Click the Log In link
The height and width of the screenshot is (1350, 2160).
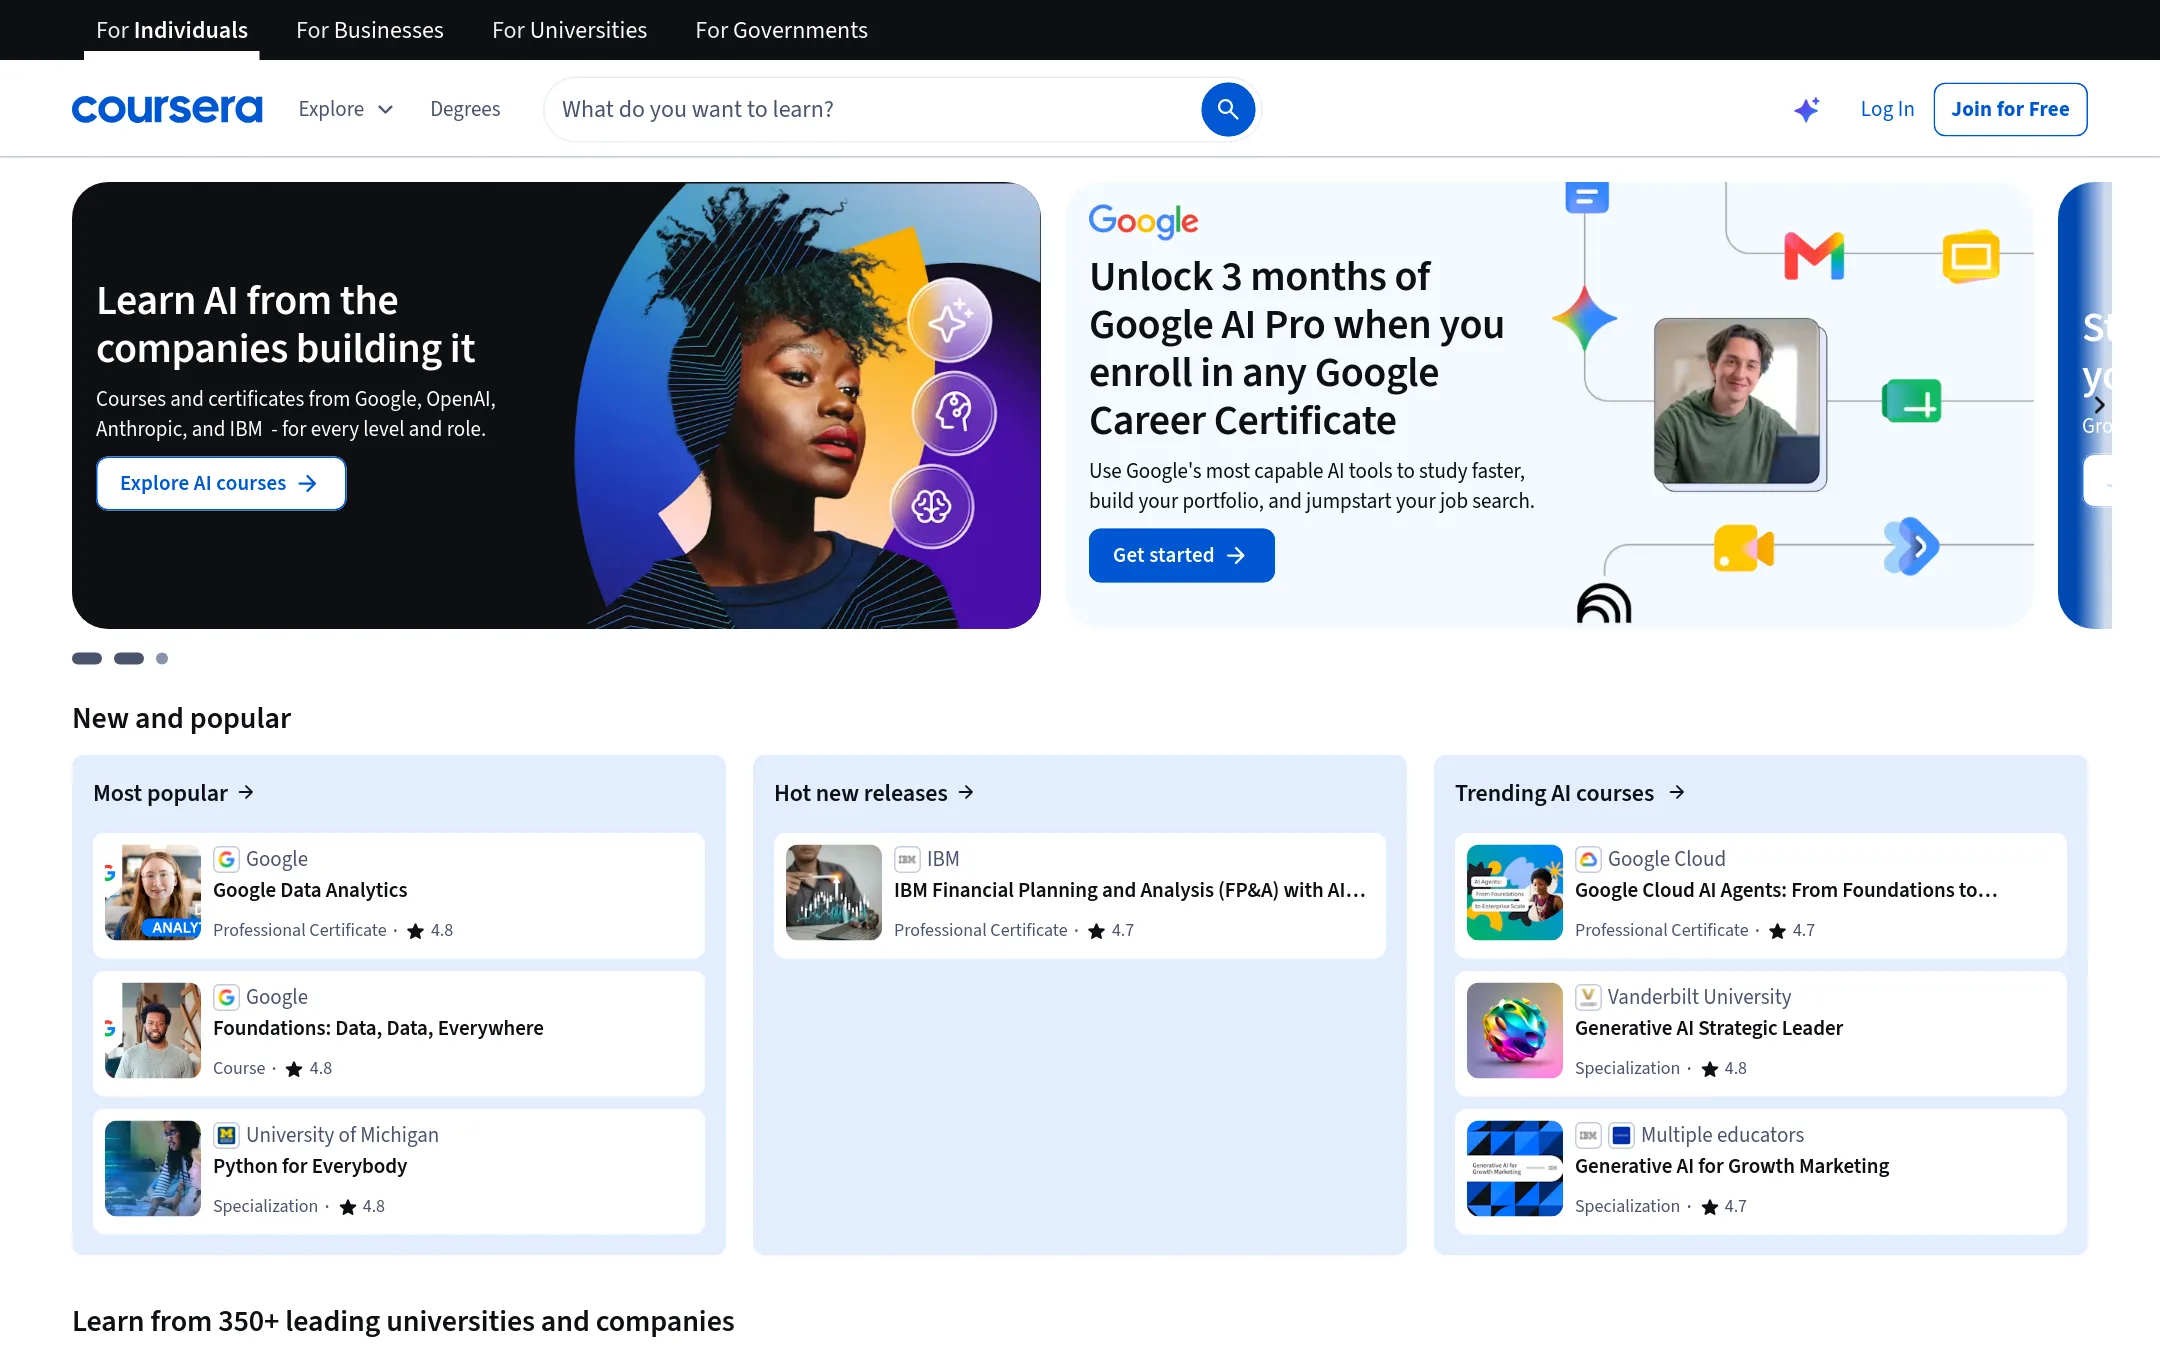point(1887,109)
